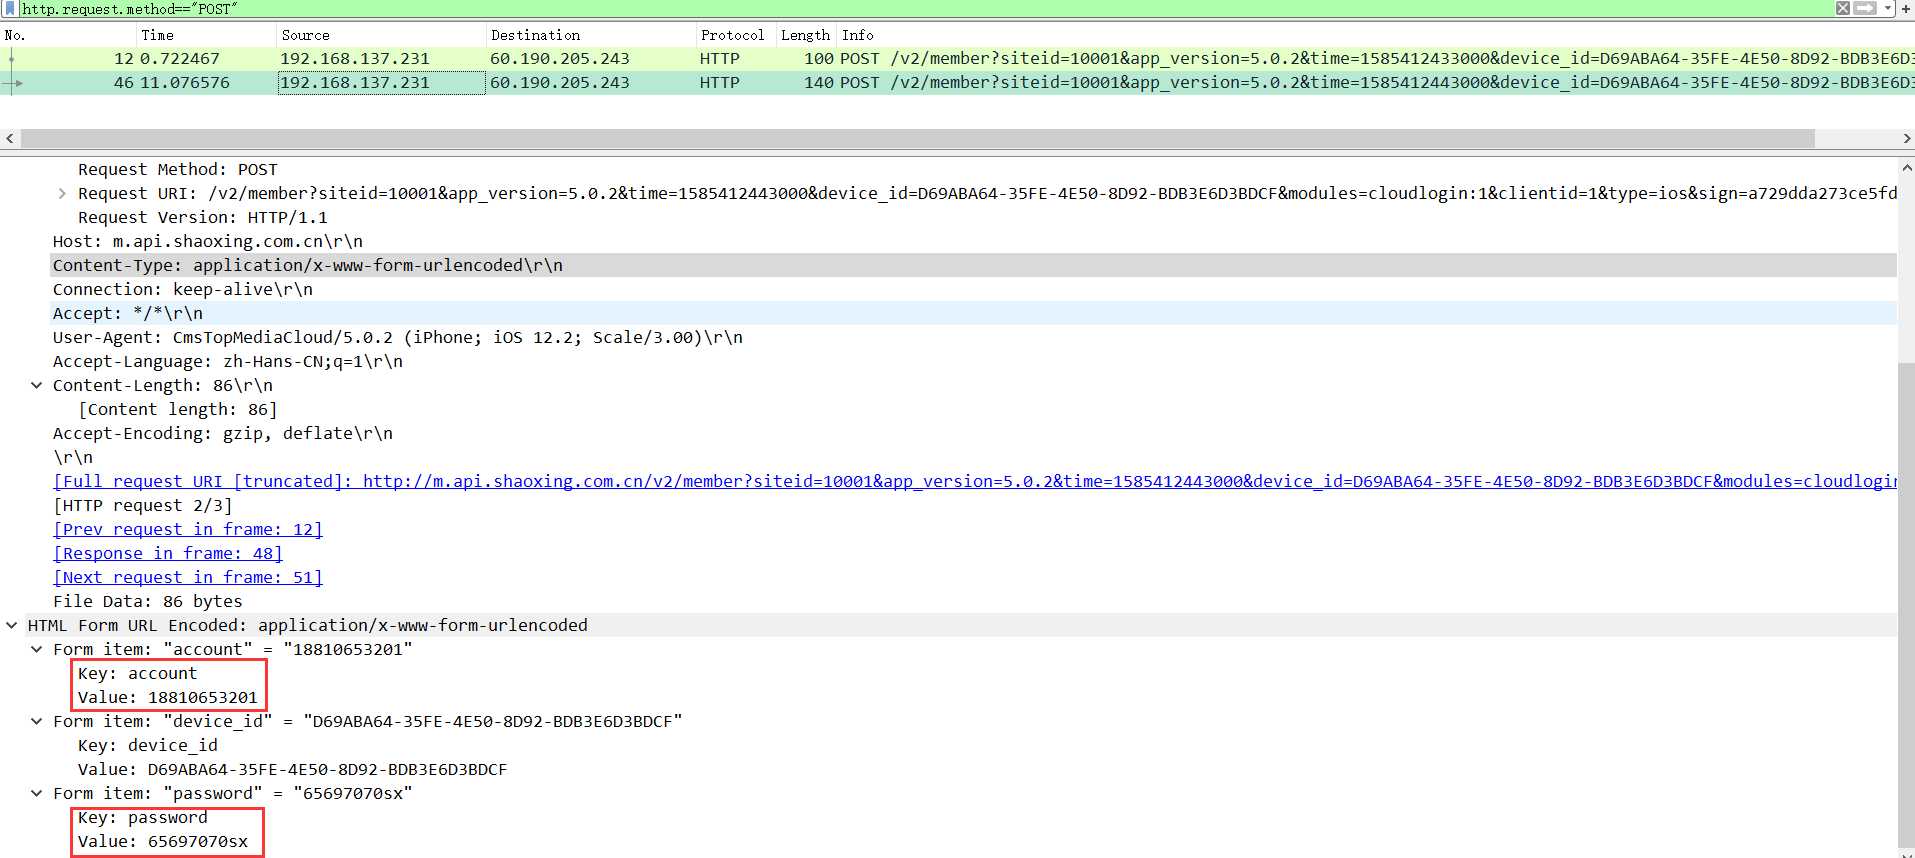1915x858 pixels.
Task: Collapse the Form item "account" node
Action: (37, 649)
